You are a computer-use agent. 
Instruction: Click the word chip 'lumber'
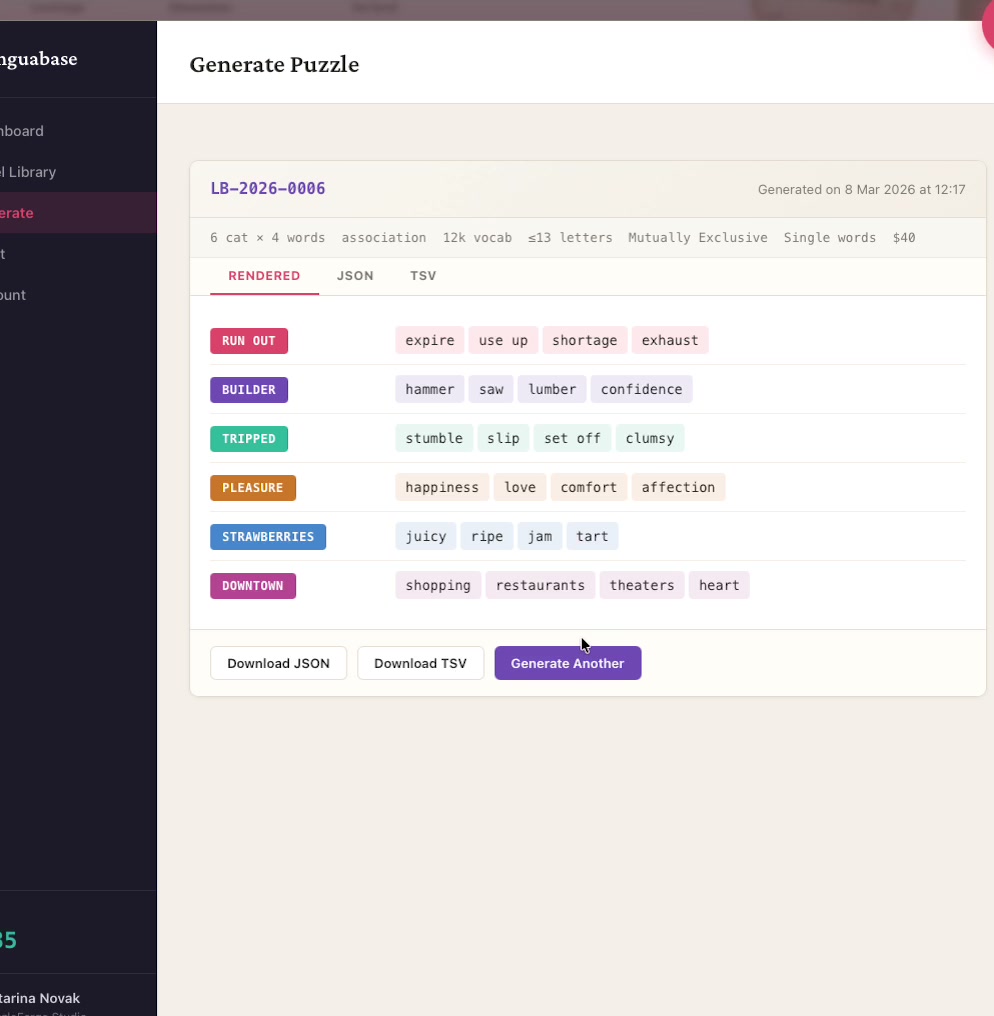point(552,389)
